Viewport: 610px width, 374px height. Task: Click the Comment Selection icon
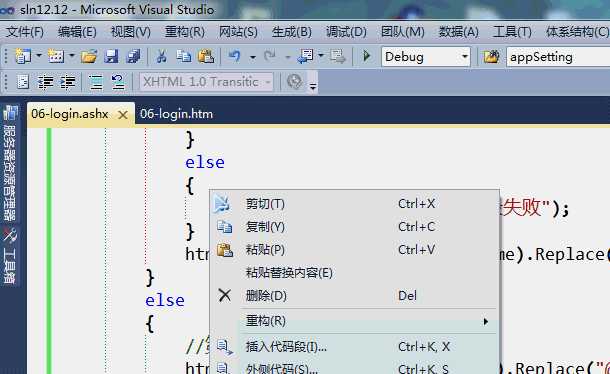(96, 82)
